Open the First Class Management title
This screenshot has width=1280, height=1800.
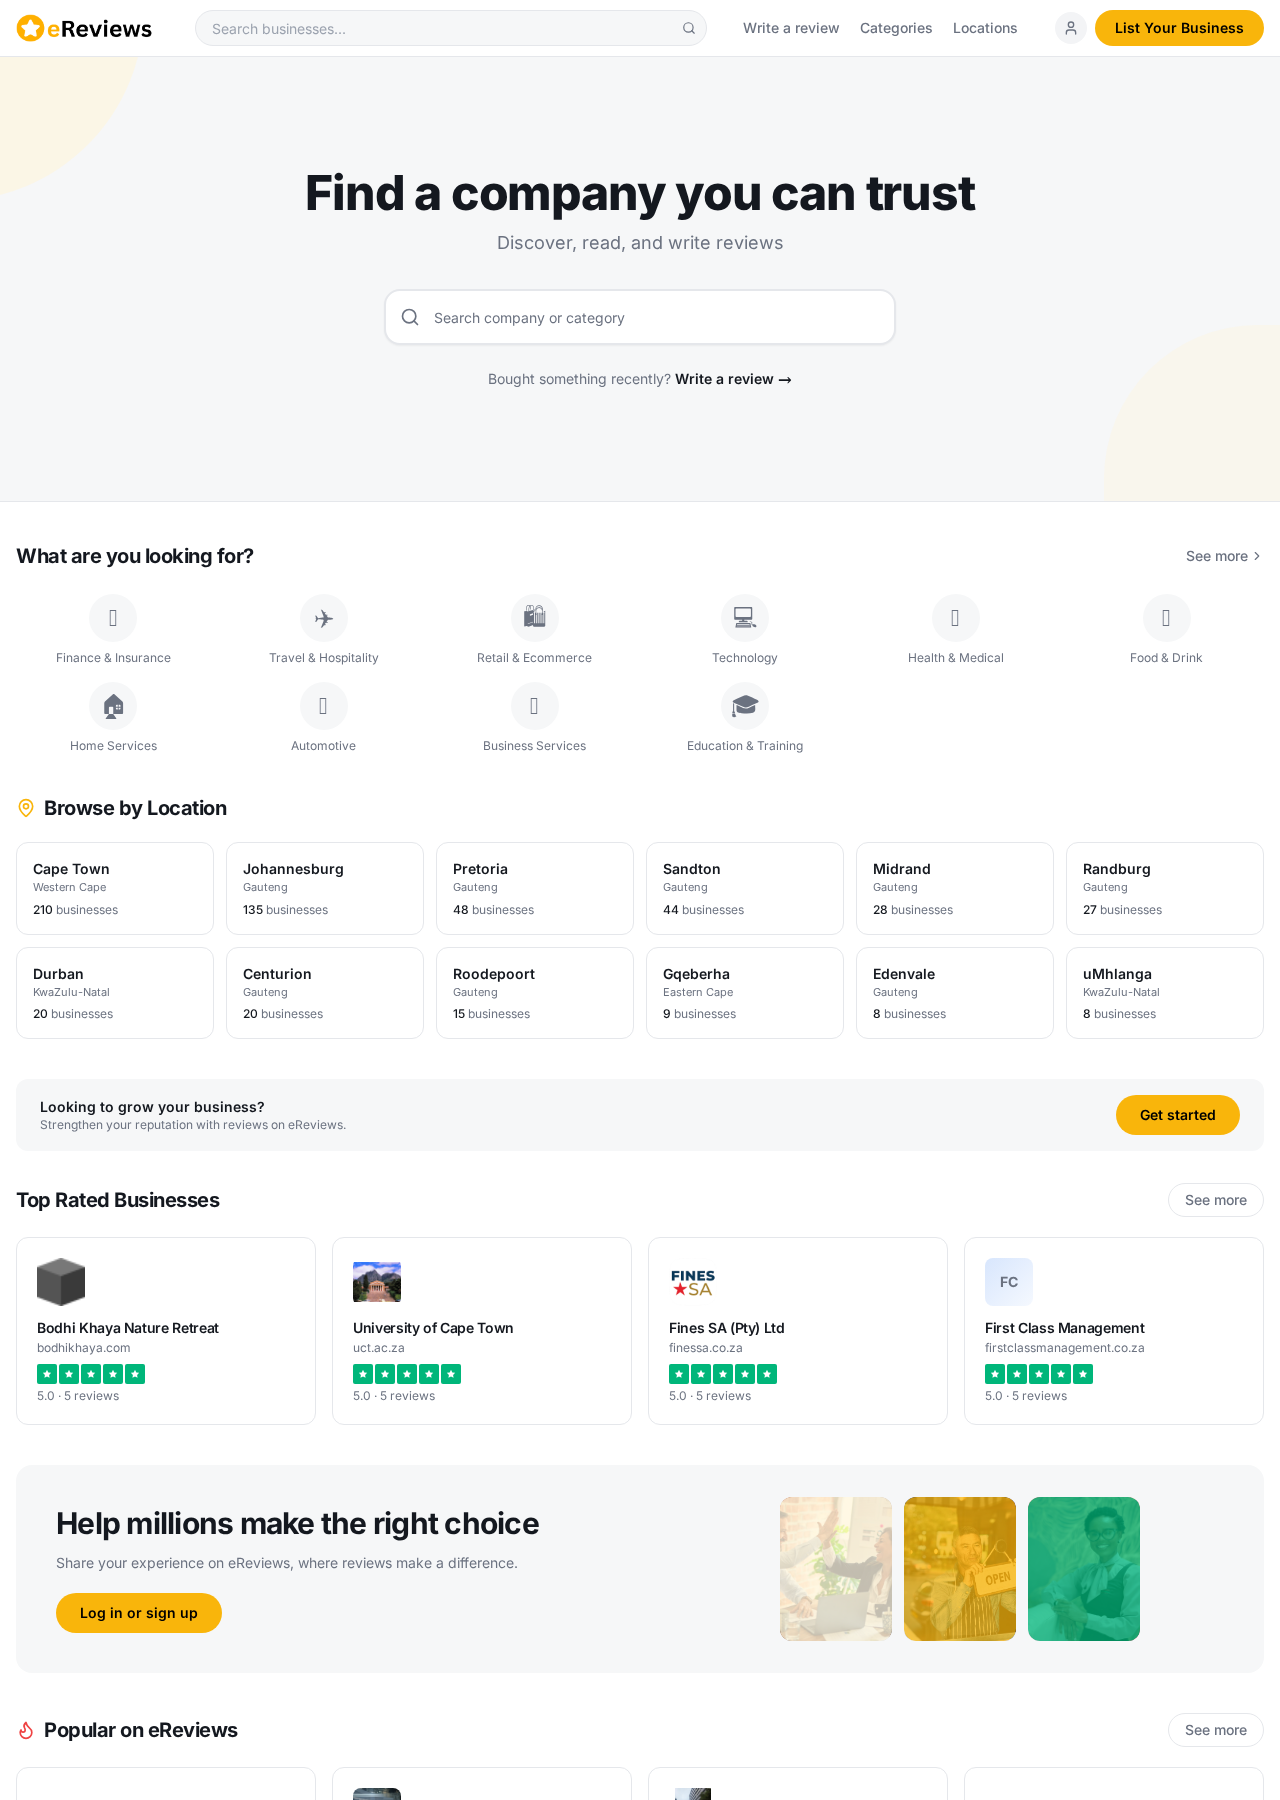click(x=1065, y=1328)
